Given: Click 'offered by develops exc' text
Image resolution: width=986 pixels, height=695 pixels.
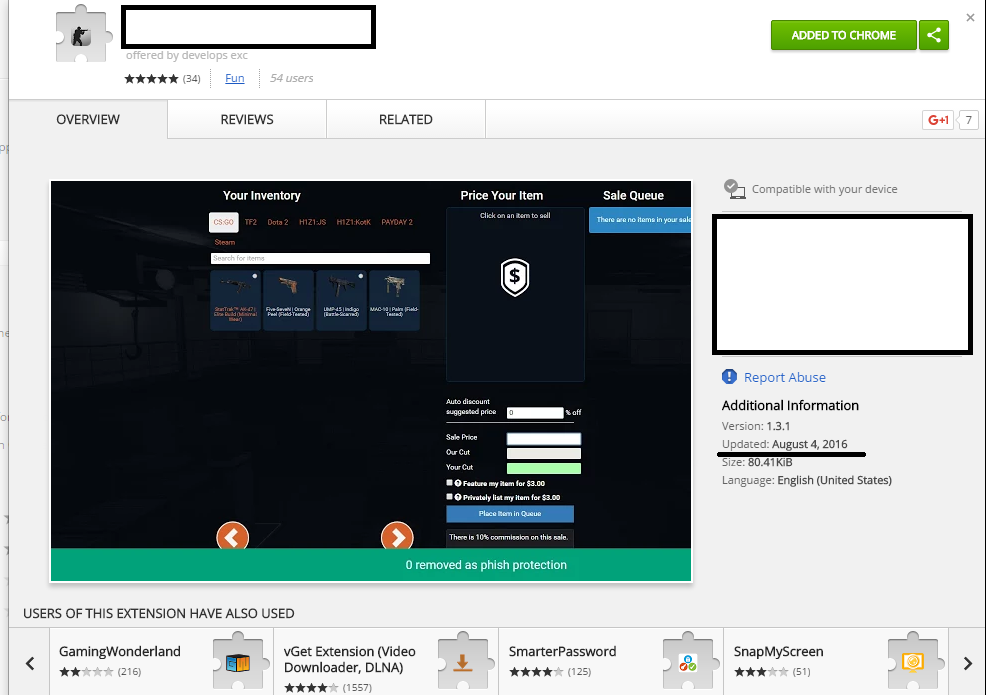Looking at the screenshot, I should coord(187,55).
